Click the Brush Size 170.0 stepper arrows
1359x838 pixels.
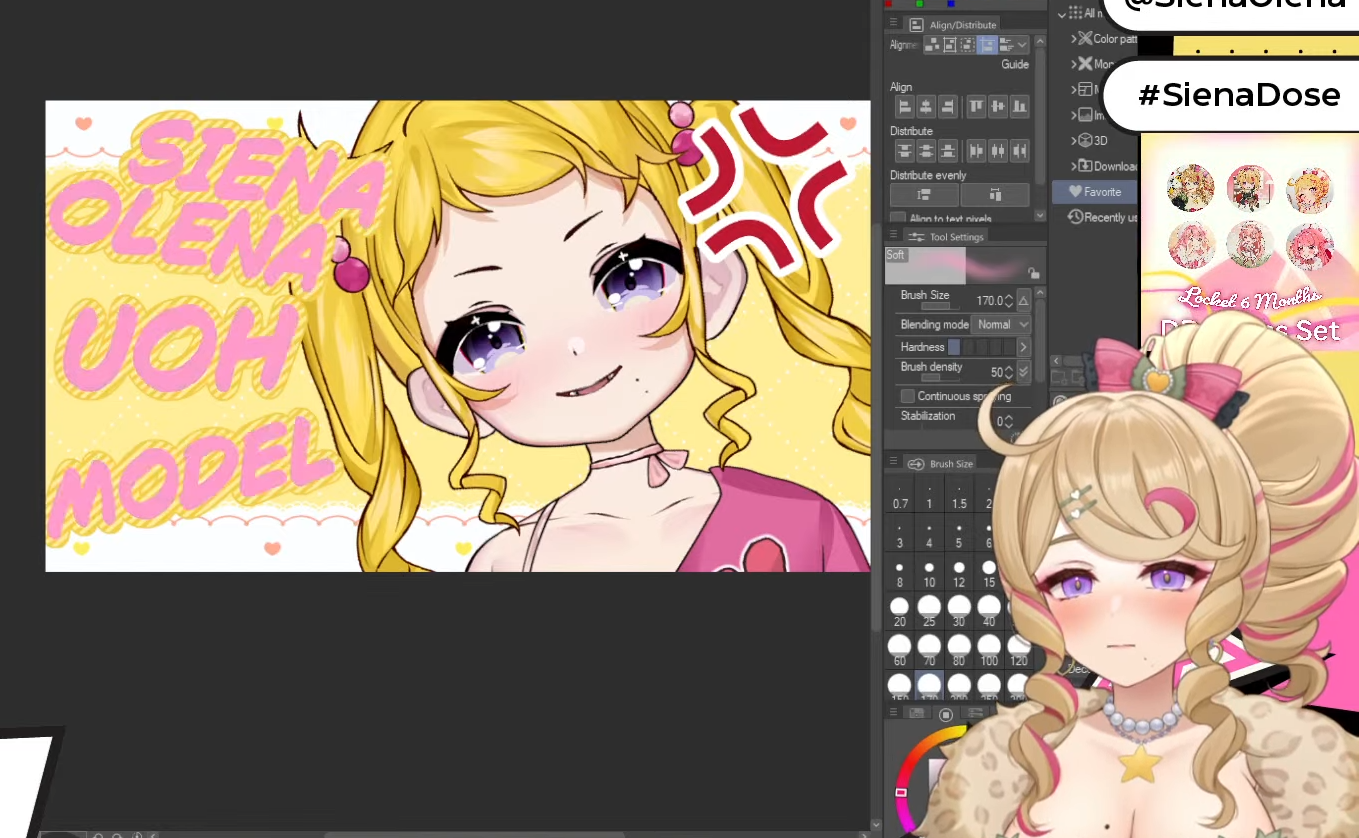[1008, 301]
